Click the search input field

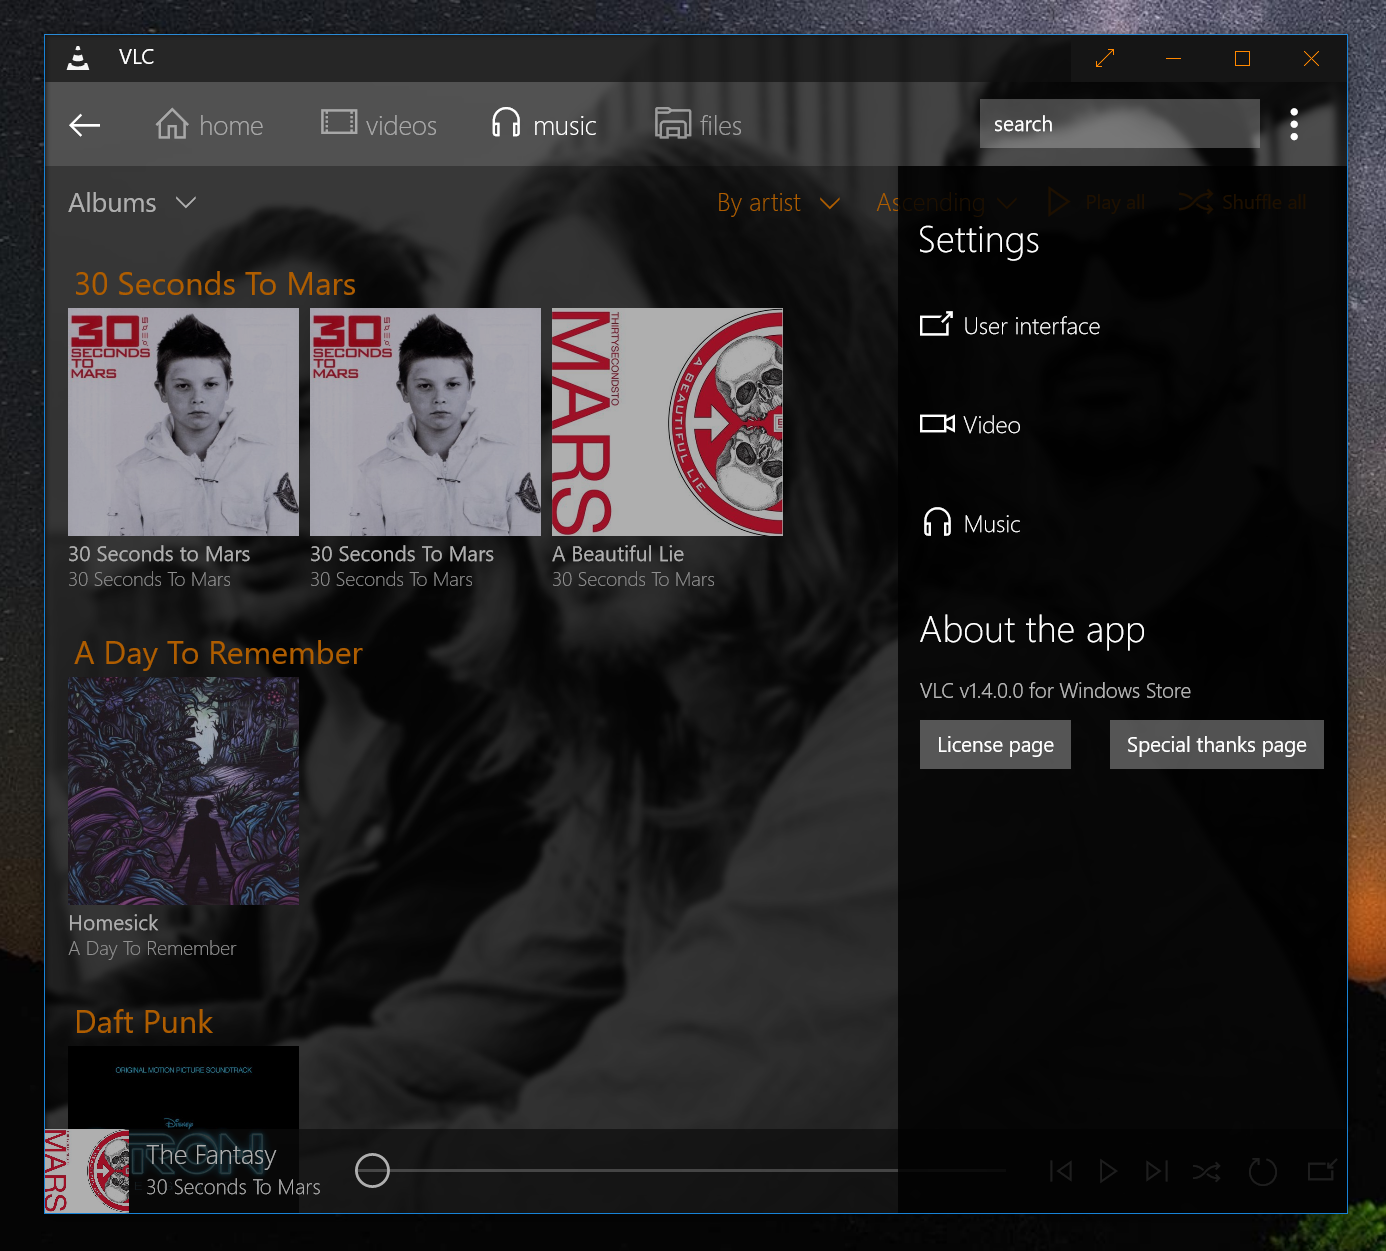pos(1119,124)
